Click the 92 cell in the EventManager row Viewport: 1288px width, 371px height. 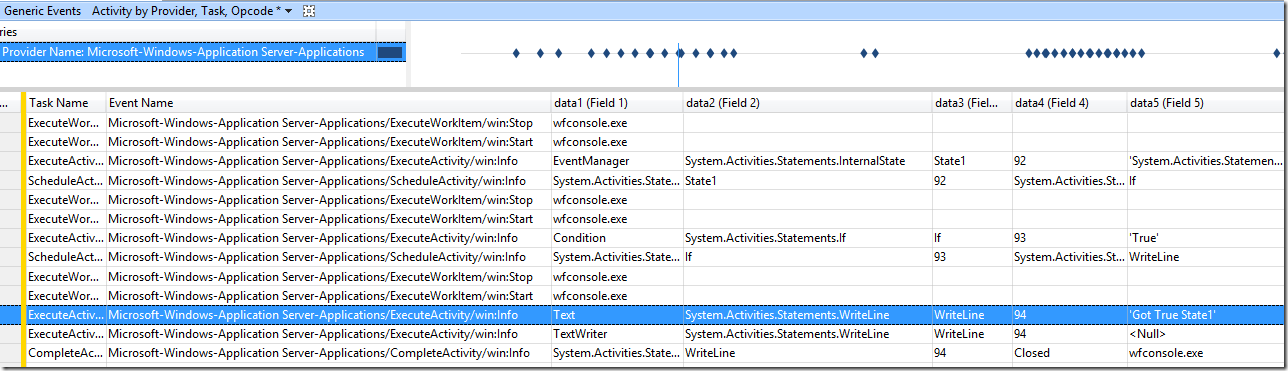[1069, 161]
